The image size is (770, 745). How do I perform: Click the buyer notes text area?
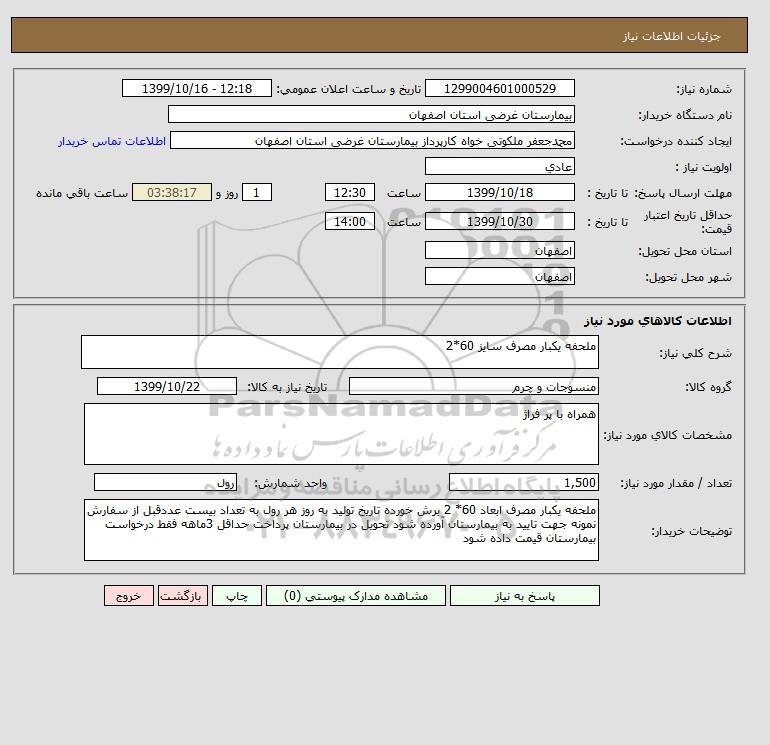[341, 530]
